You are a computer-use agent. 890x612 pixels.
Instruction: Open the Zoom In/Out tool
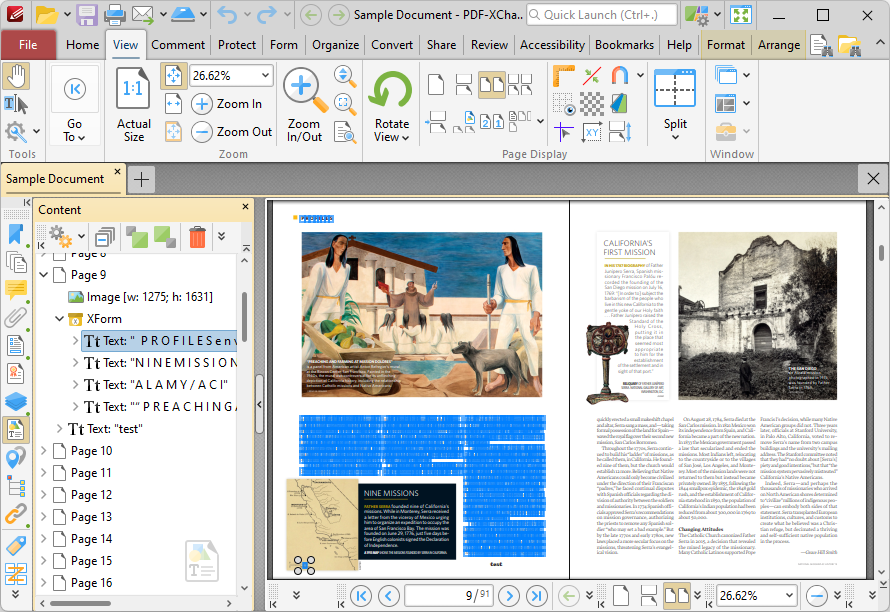304,104
